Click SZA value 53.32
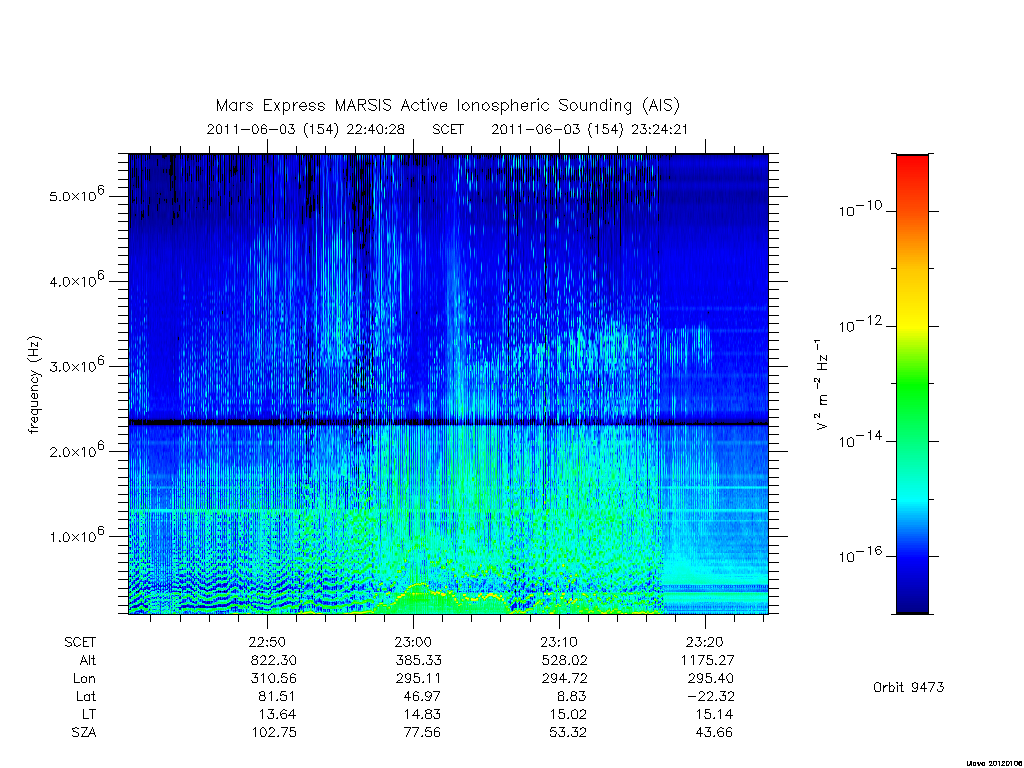Screen dimensions: 1024x768 point(568,733)
